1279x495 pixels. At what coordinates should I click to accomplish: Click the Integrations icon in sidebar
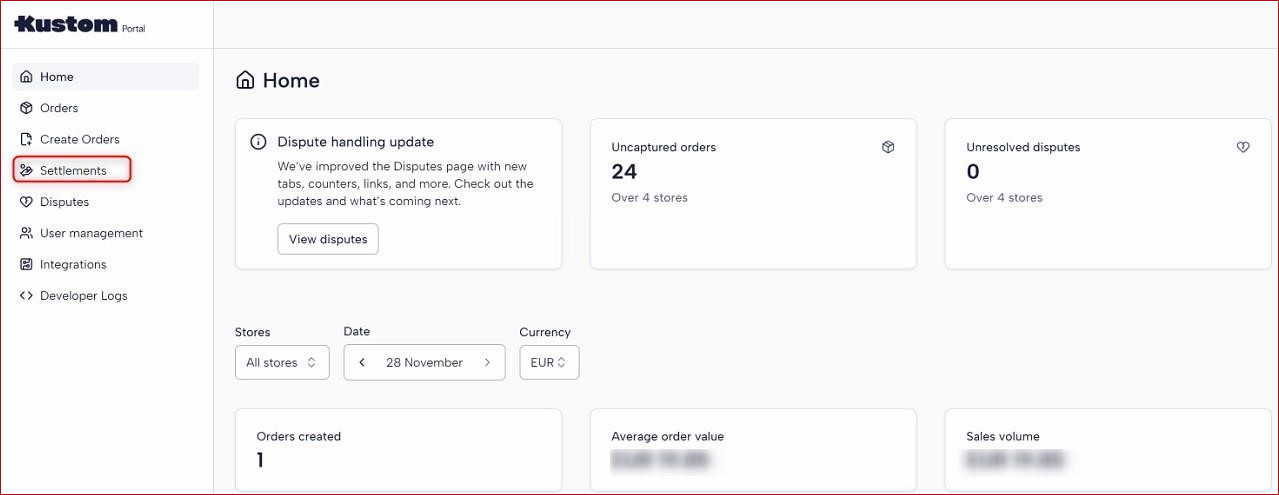coord(27,265)
